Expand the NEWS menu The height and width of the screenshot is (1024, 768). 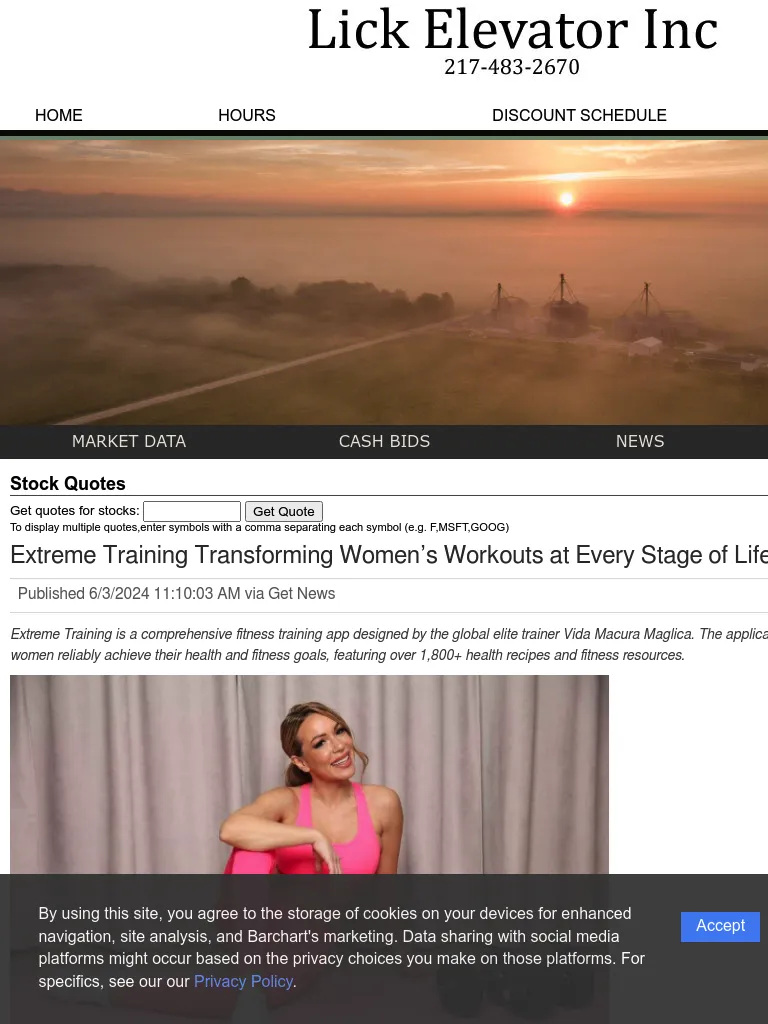[x=640, y=441]
